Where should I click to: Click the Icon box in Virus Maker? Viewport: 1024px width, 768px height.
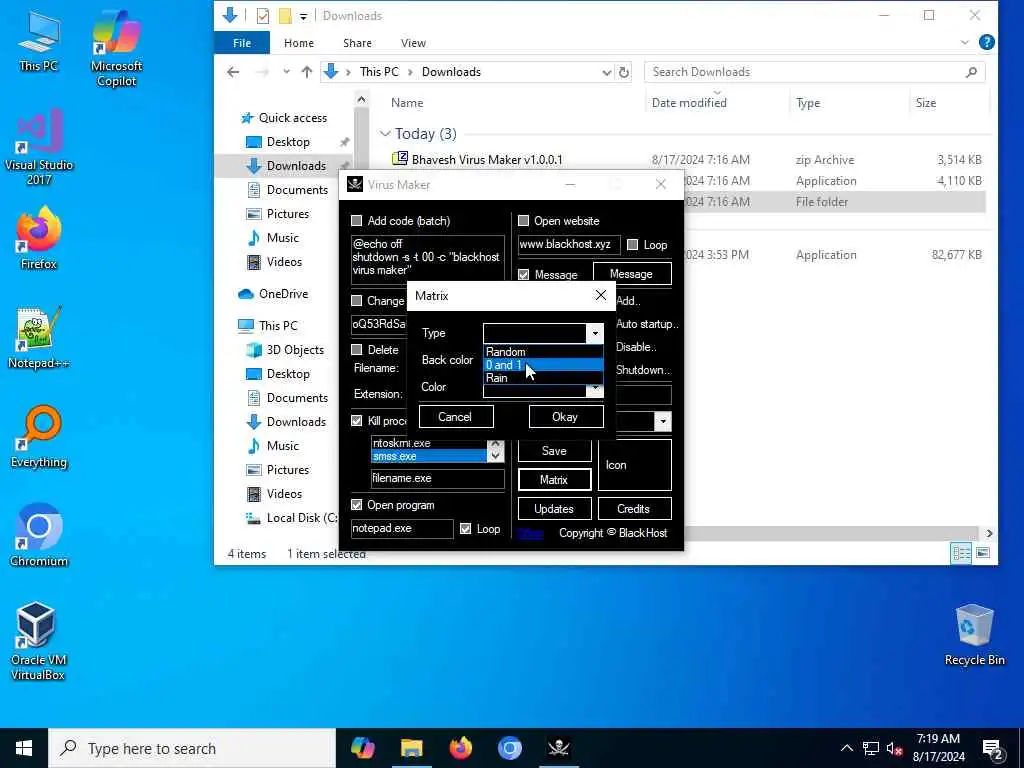(x=634, y=464)
